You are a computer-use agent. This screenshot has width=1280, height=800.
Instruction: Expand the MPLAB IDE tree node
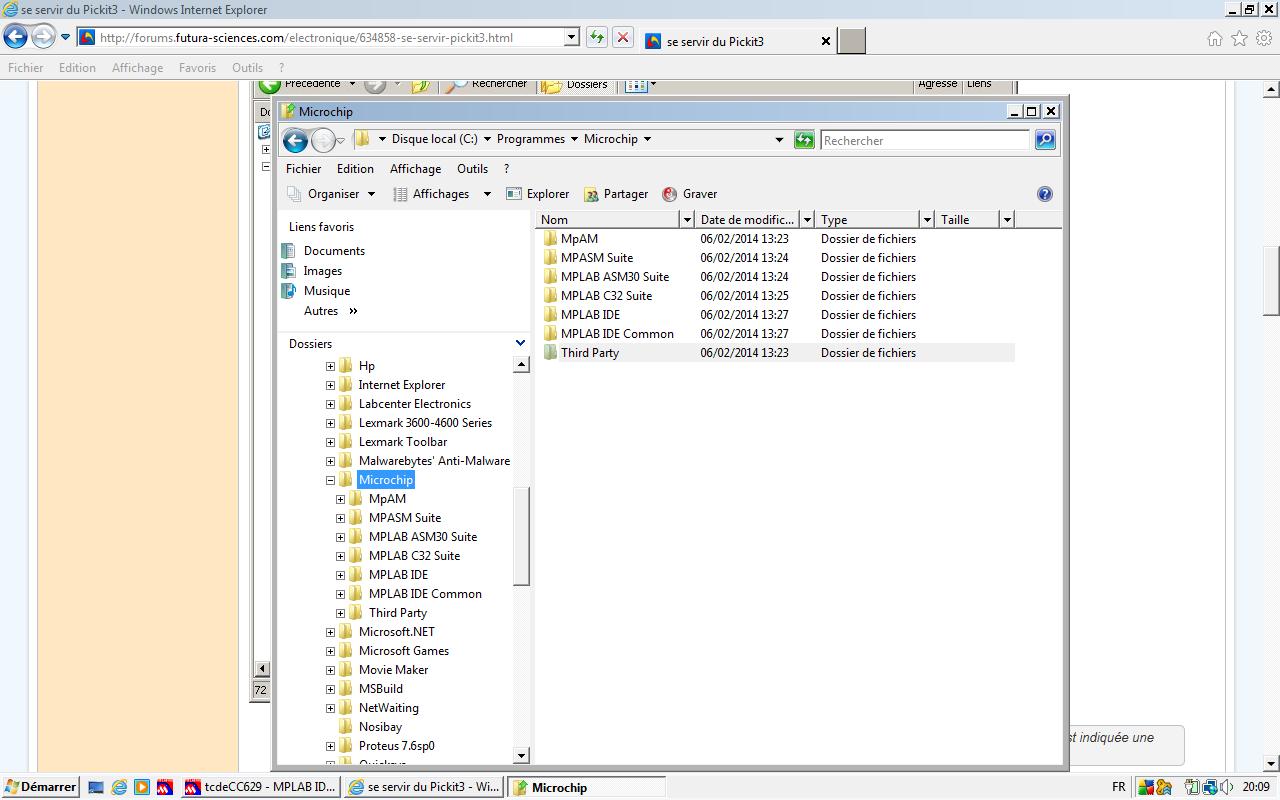pos(340,575)
